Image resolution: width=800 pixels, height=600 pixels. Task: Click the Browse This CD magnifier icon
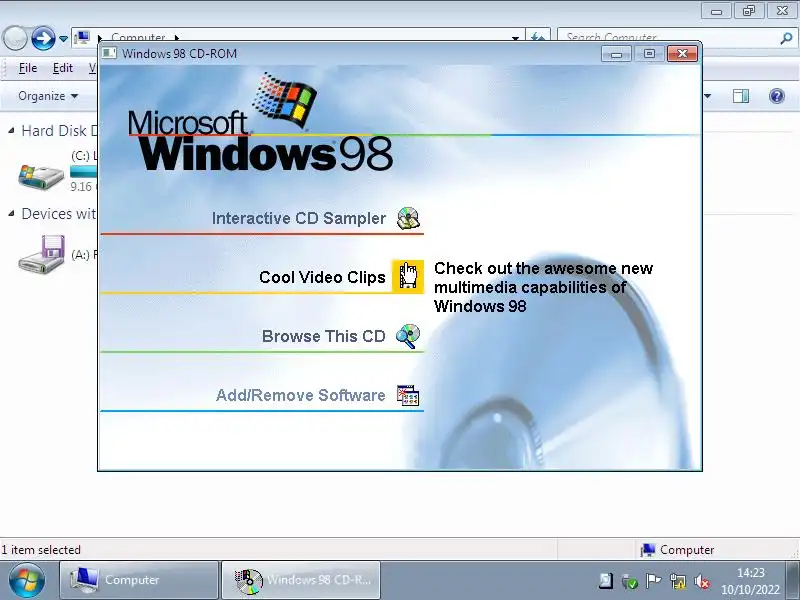coord(408,336)
